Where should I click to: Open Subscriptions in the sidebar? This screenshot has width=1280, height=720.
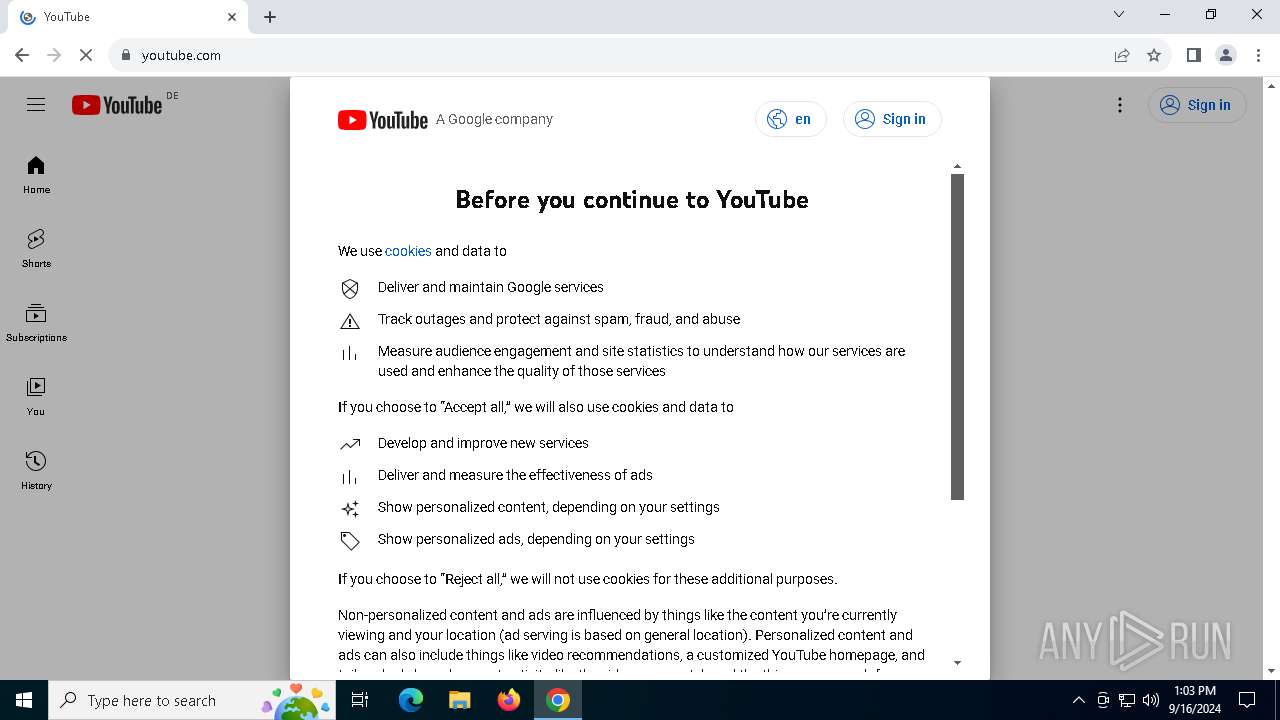(36, 323)
